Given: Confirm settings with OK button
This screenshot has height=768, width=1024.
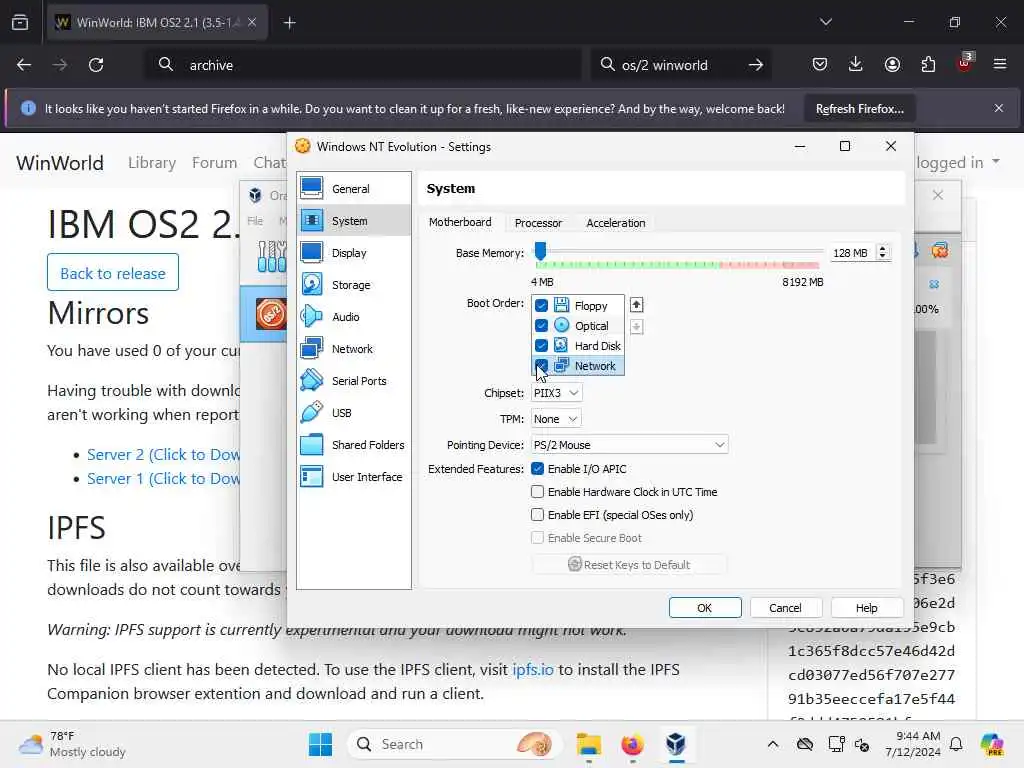Looking at the screenshot, I should tap(705, 608).
